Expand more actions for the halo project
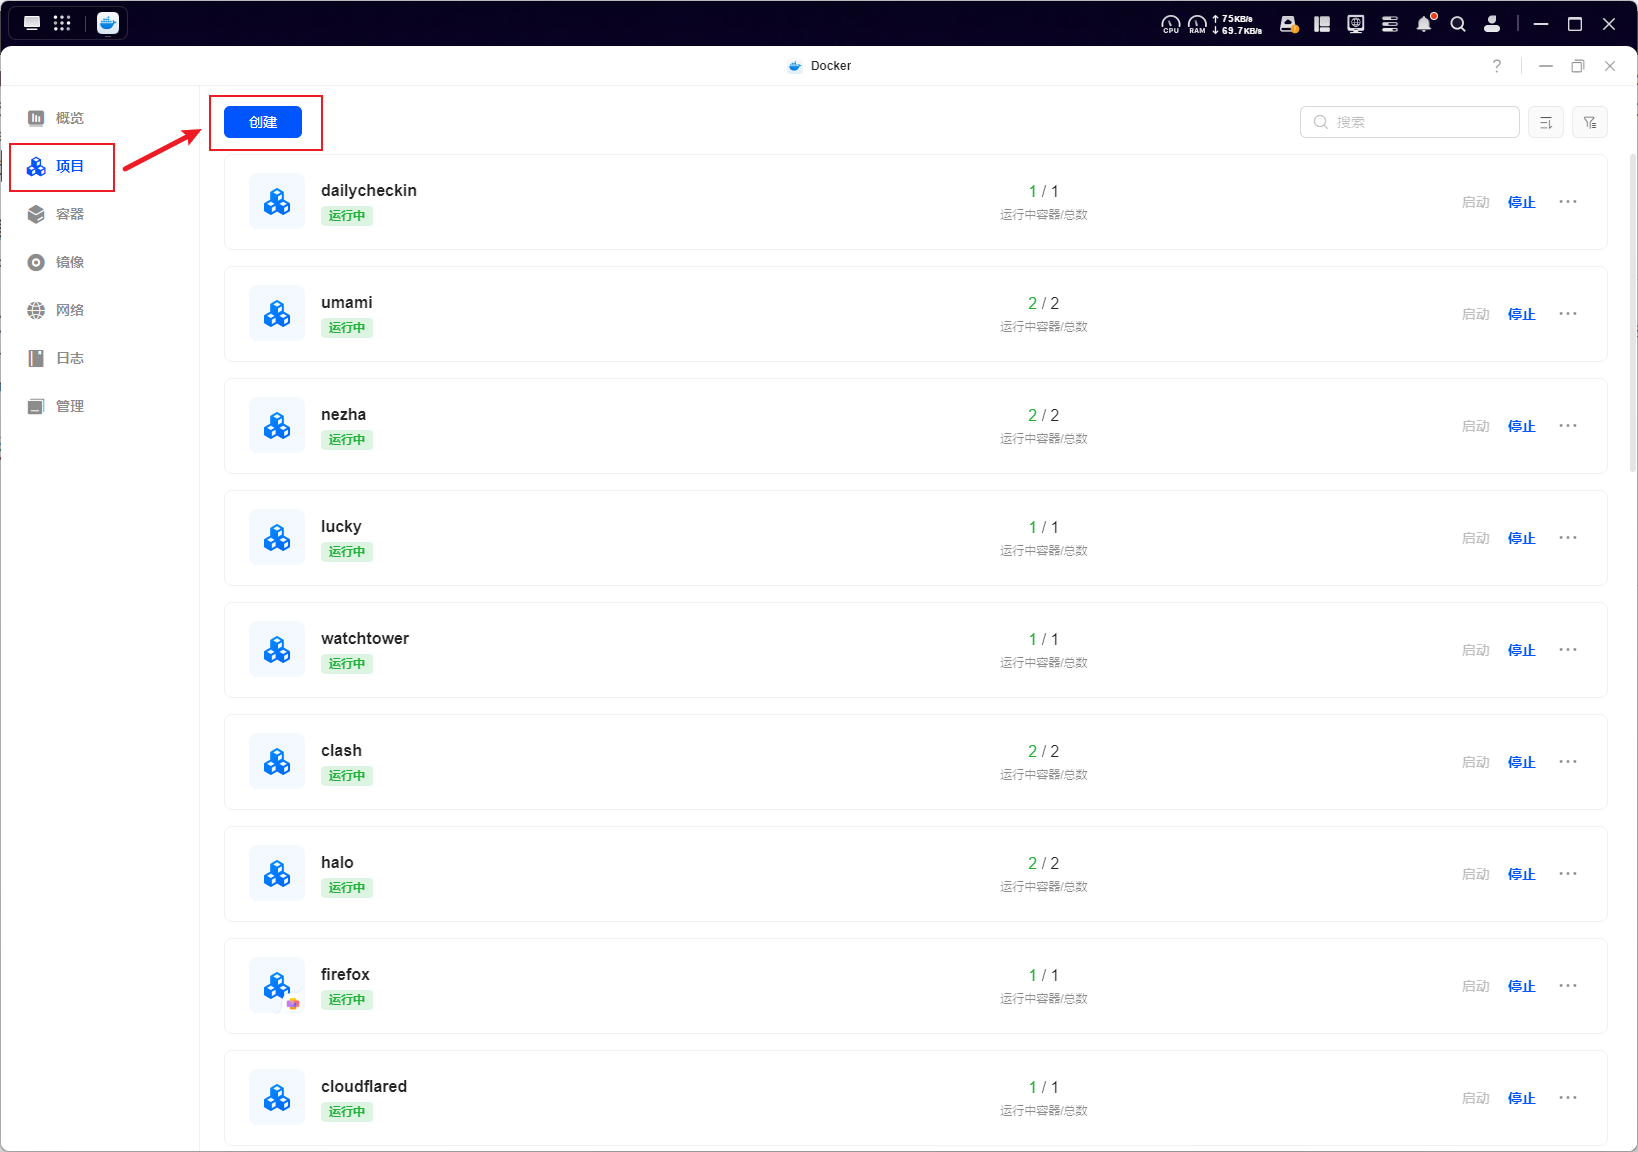 1567,874
